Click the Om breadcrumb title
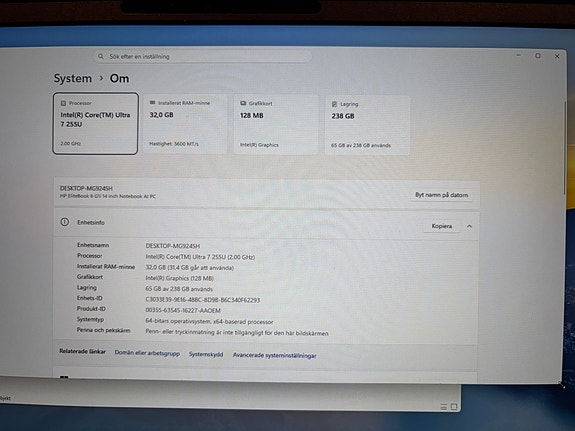This screenshot has height=431, width=575. pyautogui.click(x=120, y=78)
